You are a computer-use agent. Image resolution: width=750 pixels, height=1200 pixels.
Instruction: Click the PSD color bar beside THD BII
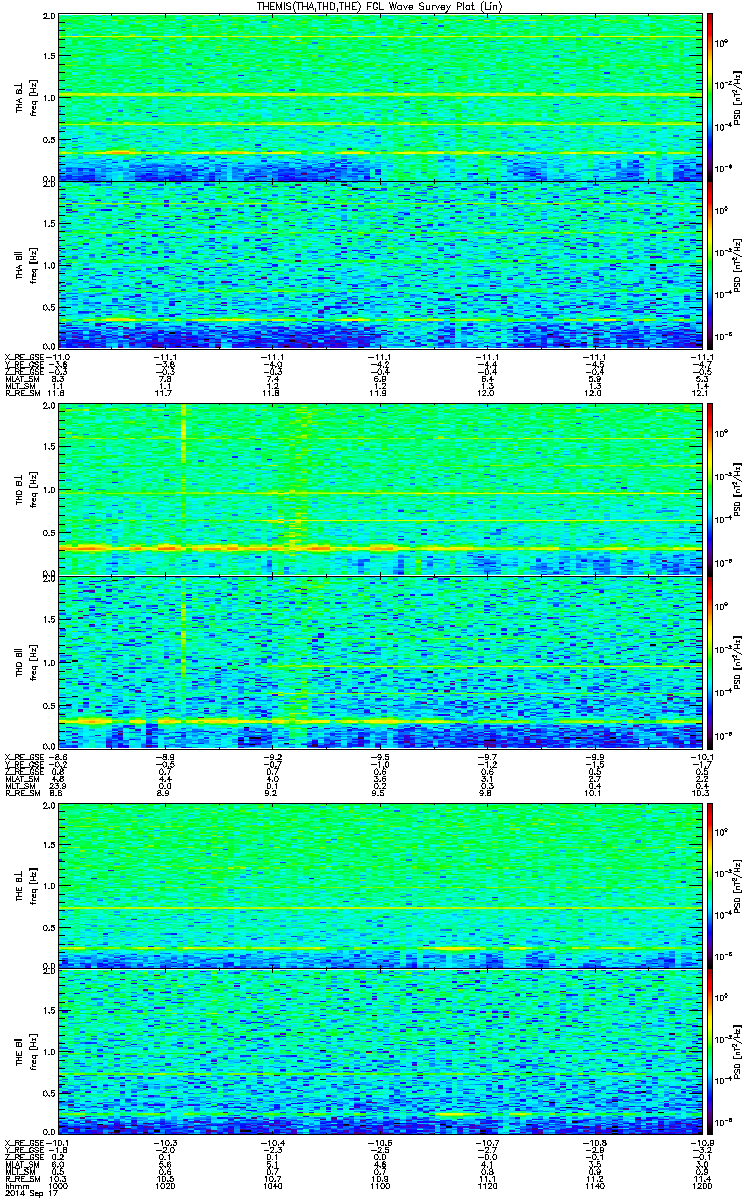[710, 661]
